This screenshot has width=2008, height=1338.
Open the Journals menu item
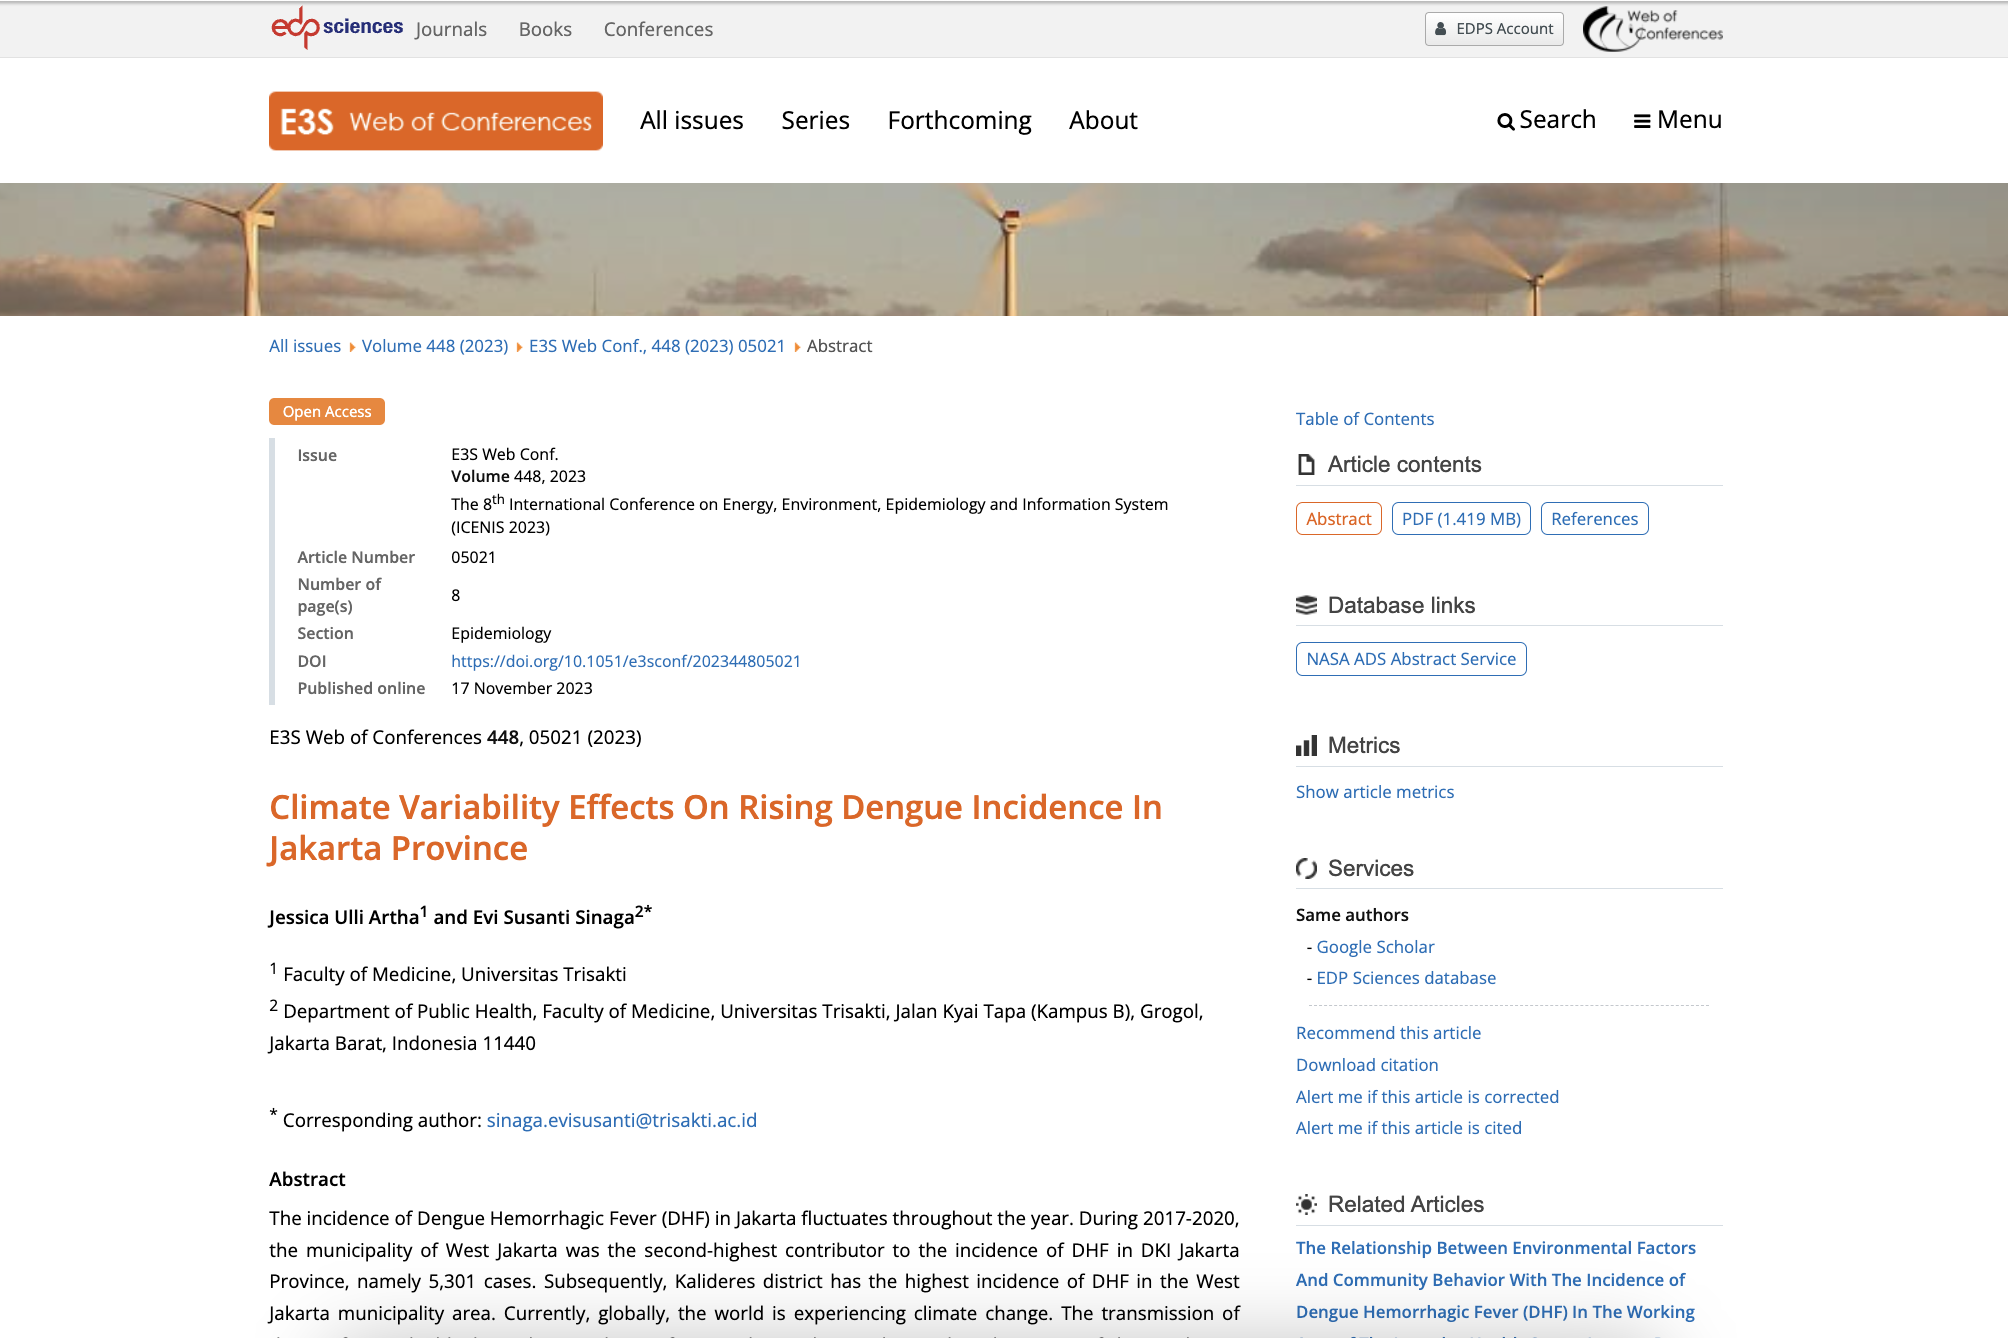tap(451, 29)
